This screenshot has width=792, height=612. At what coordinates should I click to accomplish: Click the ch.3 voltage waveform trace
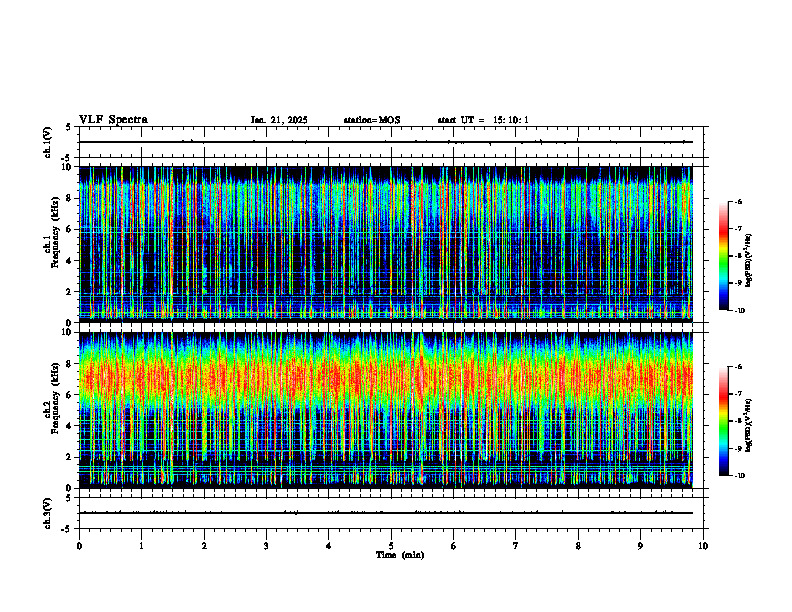(x=385, y=513)
